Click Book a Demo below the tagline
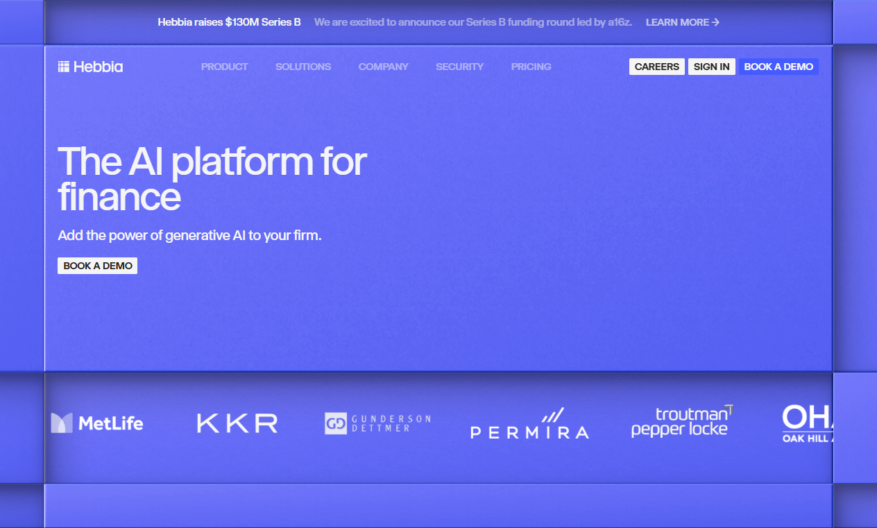Image resolution: width=877 pixels, height=528 pixels. 97,266
